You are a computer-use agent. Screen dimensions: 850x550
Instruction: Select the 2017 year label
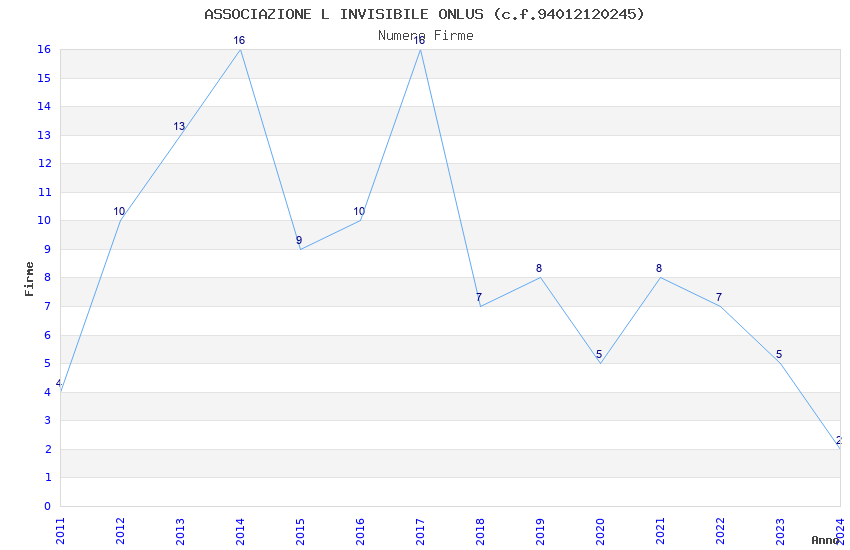(420, 531)
